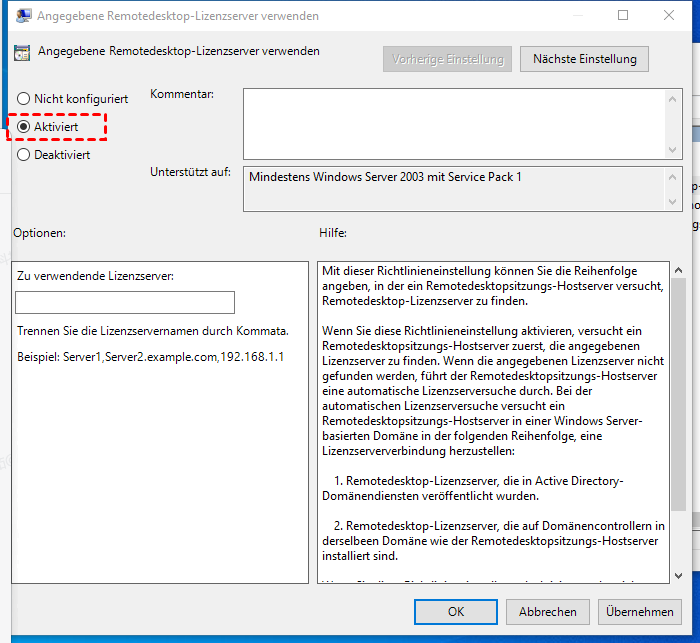The image size is (700, 643).
Task: Click the Unterstützt auf scroll-up arrow
Action: tap(673, 177)
